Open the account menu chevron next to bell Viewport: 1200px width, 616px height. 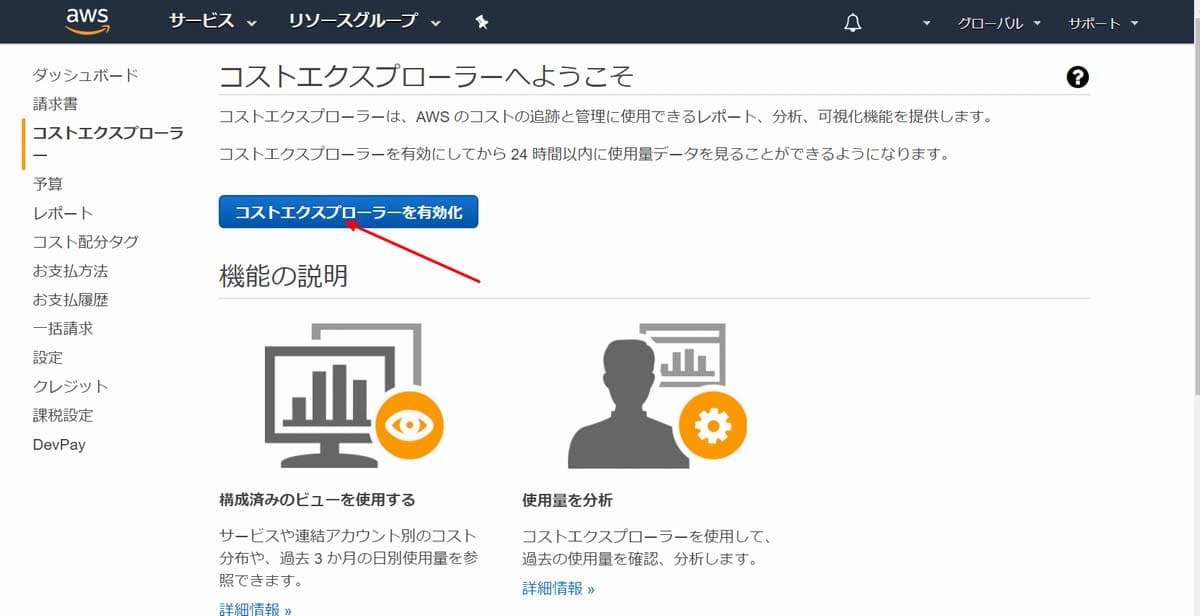(925, 22)
